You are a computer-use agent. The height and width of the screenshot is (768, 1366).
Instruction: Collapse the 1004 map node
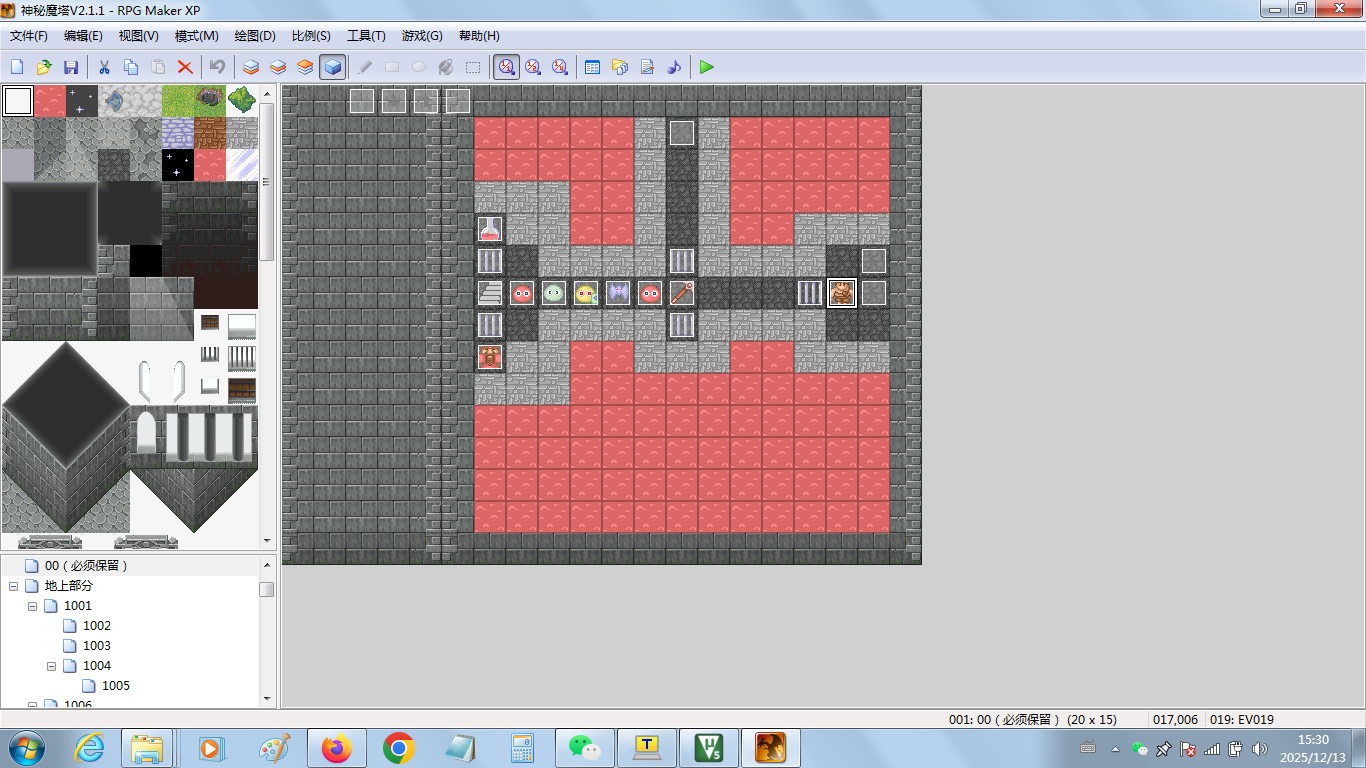point(52,666)
